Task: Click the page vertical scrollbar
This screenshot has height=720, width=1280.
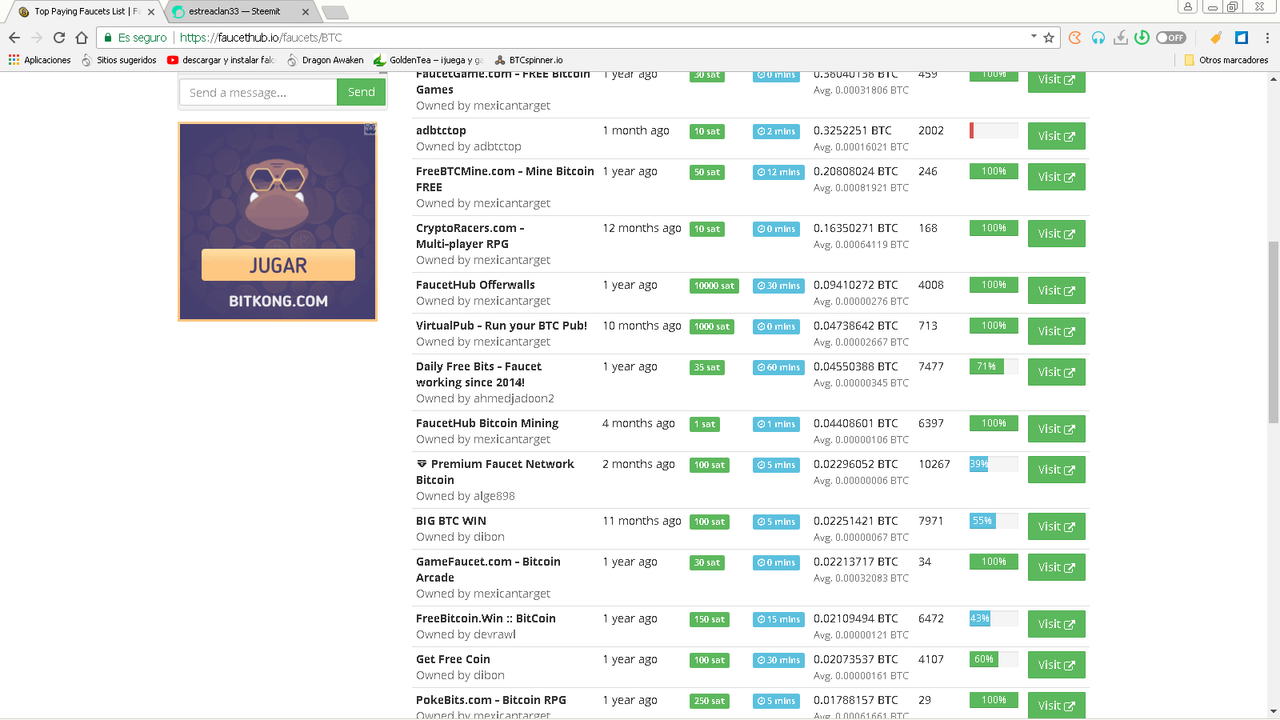Action: (x=1273, y=333)
